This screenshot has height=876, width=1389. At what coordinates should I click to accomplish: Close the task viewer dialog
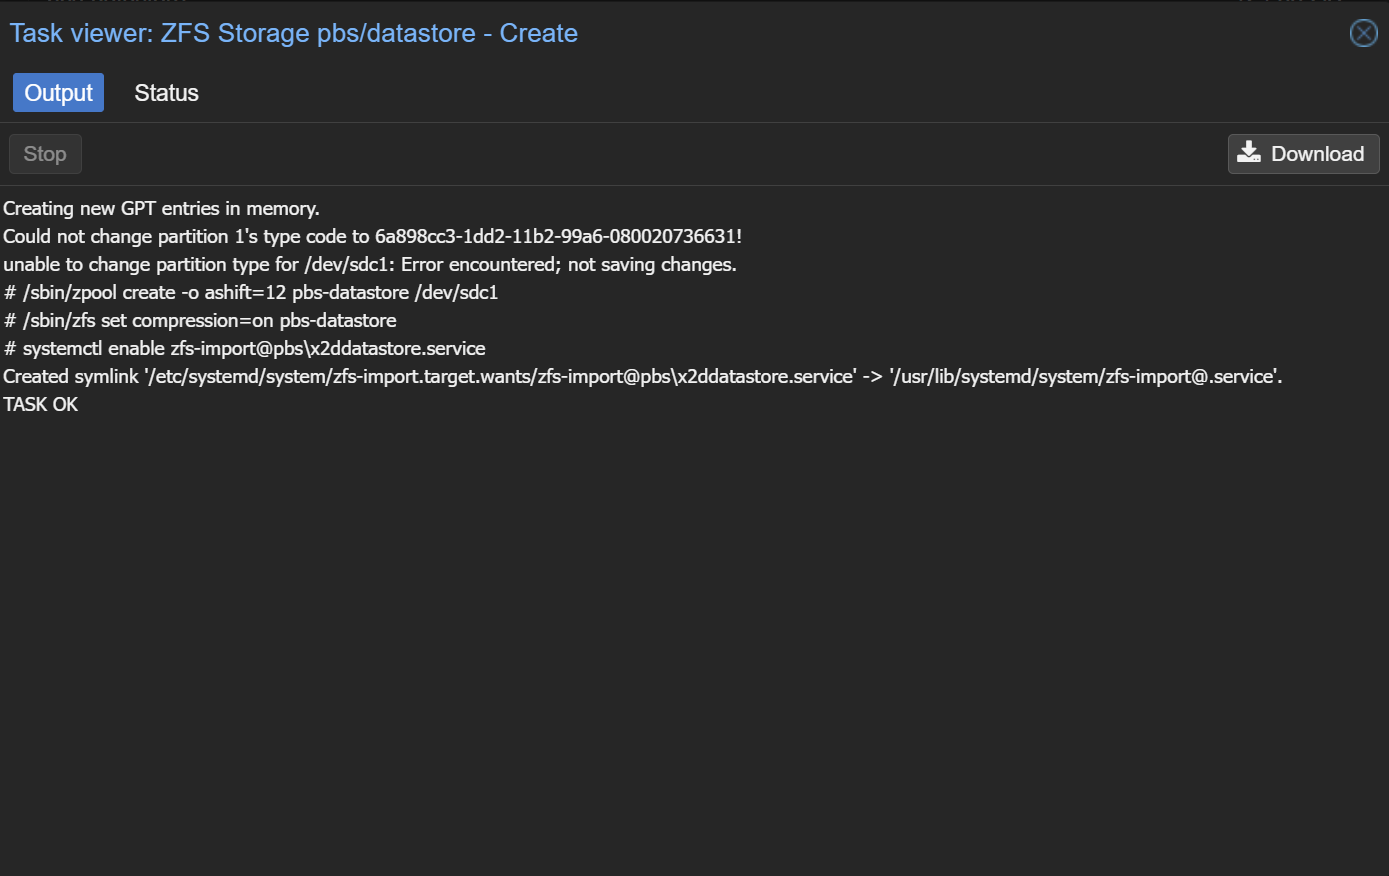tap(1363, 33)
